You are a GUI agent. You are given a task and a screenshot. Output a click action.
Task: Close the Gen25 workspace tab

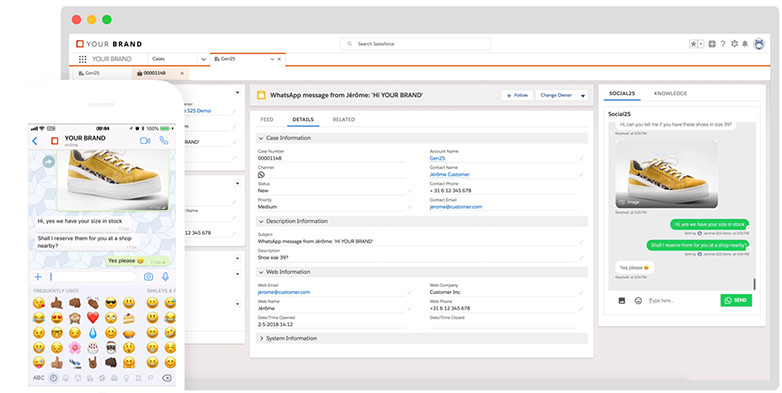tap(279, 59)
